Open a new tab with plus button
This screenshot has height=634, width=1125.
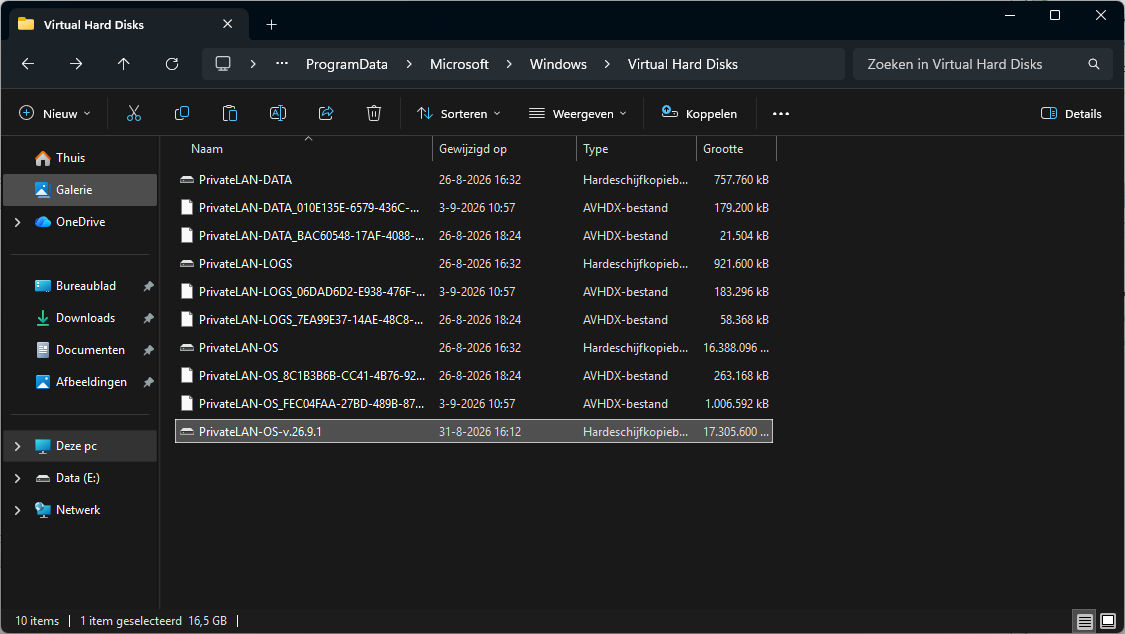tap(271, 24)
